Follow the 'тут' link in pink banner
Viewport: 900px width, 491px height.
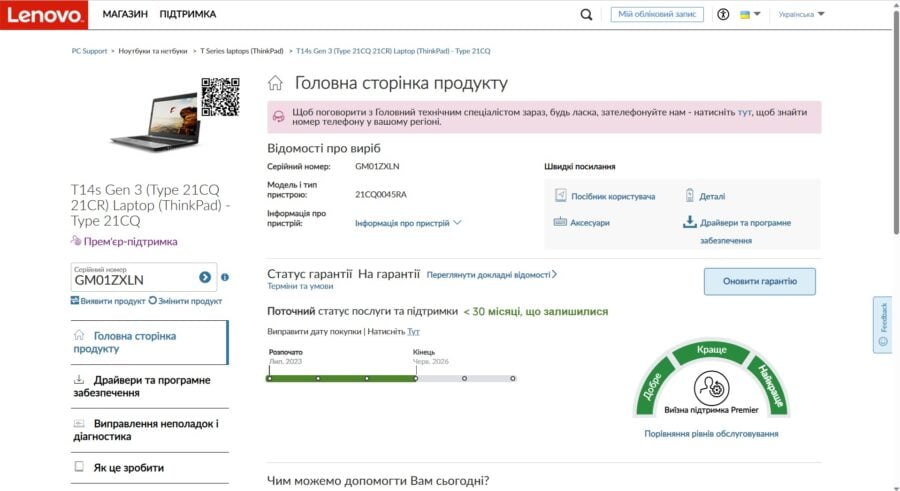[744, 113]
